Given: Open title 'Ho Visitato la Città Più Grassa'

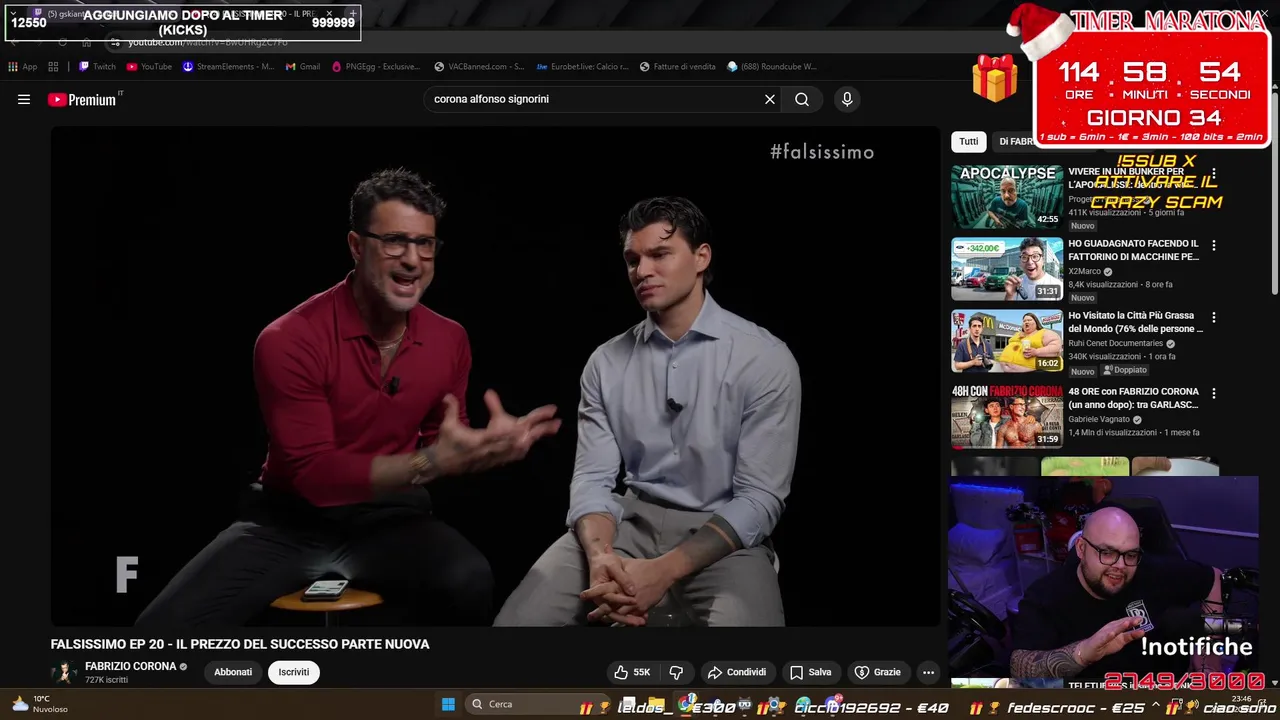Looking at the screenshot, I should (x=1136, y=322).
